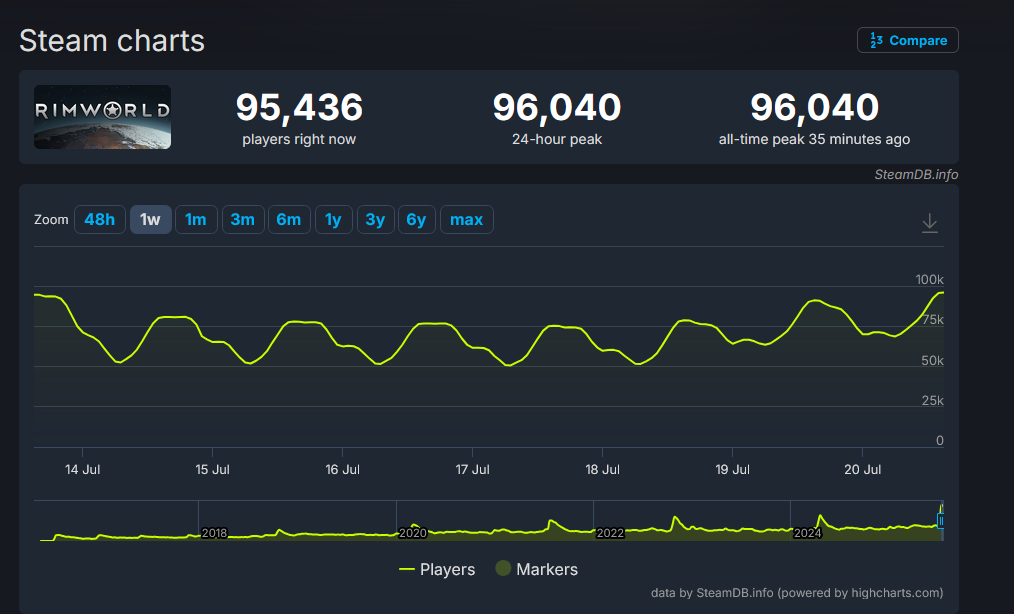Image resolution: width=1014 pixels, height=614 pixels.
Task: Click the 75k y-axis label
Action: (933, 320)
